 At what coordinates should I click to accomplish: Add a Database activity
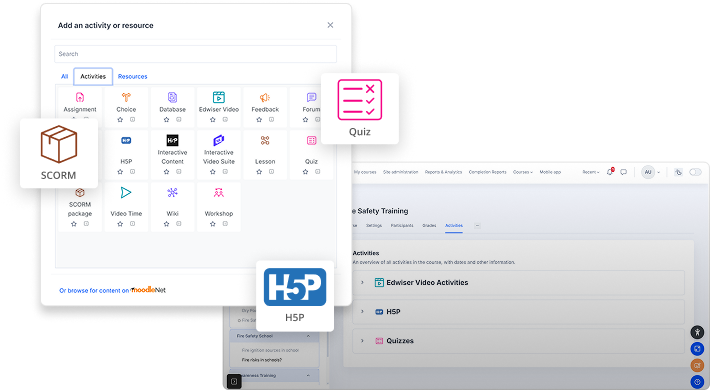173,97
